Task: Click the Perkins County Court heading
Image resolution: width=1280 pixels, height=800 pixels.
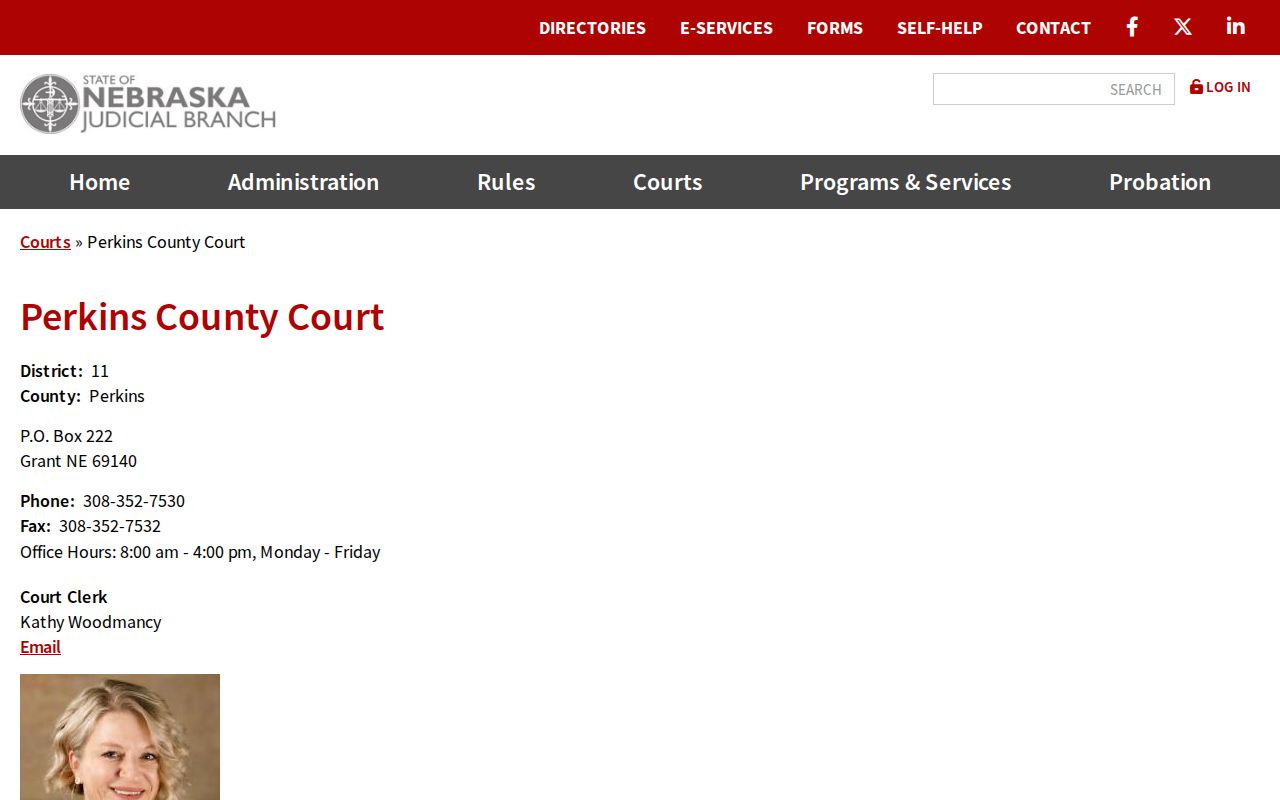Action: click(x=202, y=317)
